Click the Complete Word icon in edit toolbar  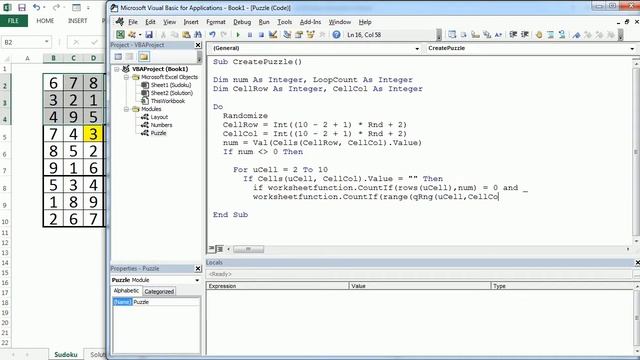pyautogui.click(x=498, y=35)
